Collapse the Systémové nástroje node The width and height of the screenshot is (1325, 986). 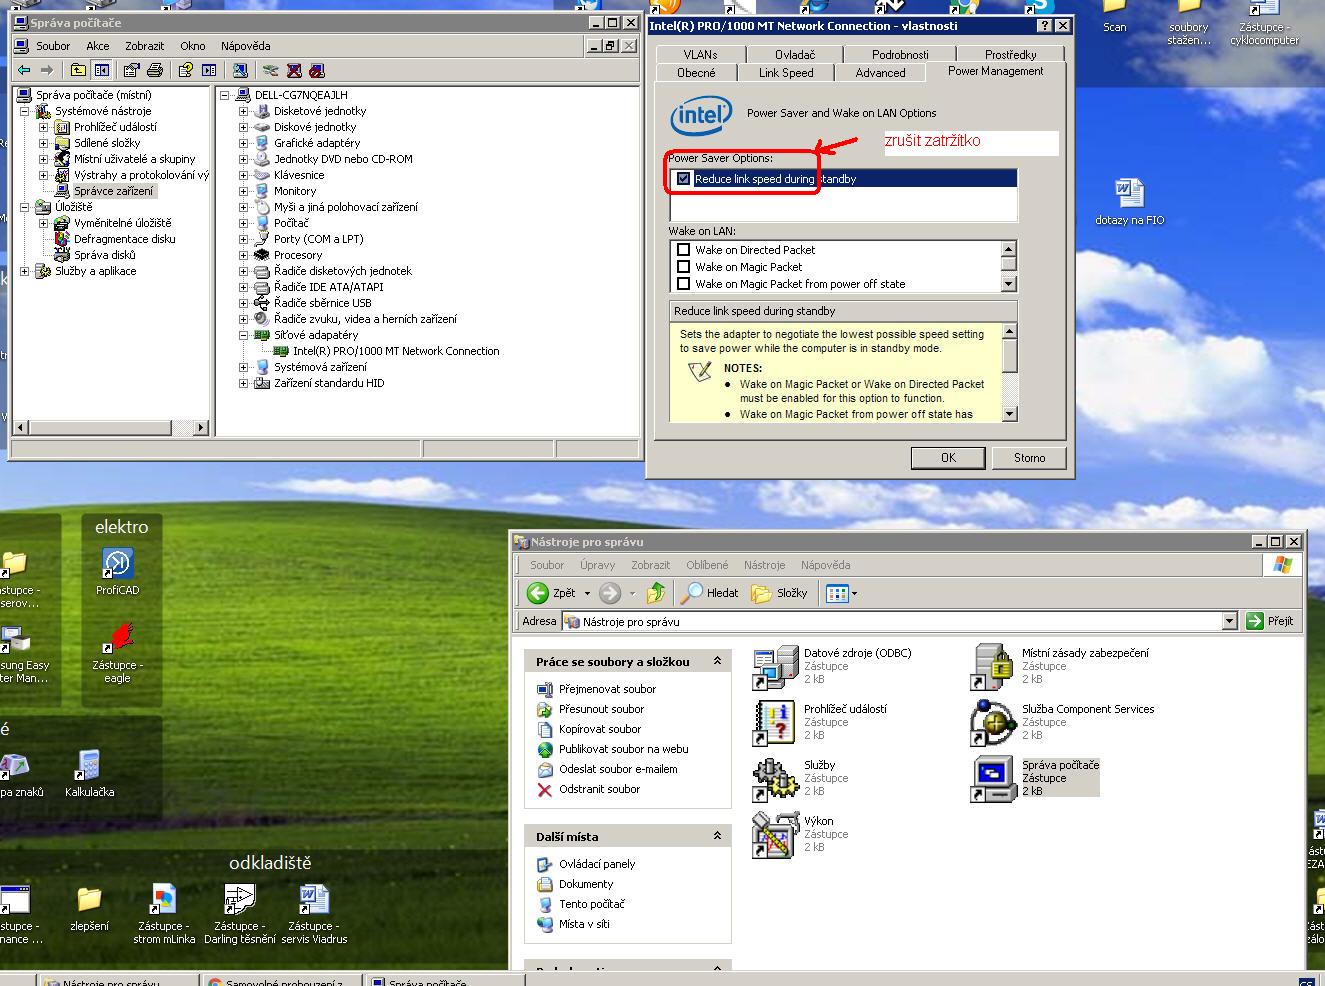click(x=25, y=111)
